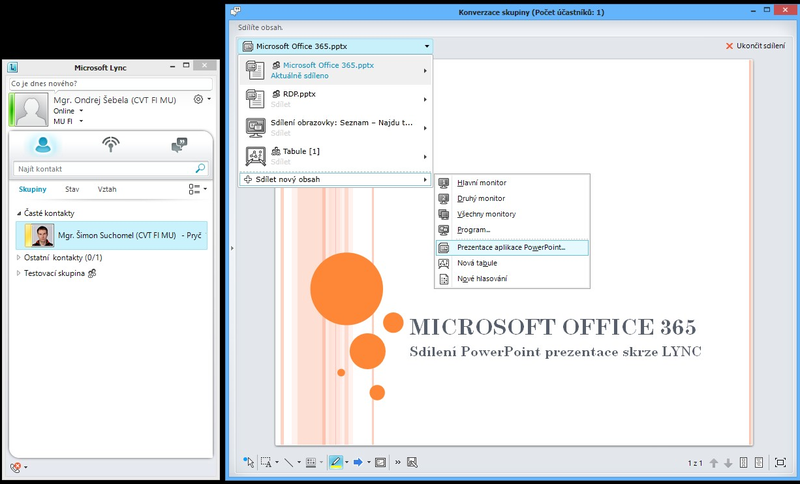This screenshot has height=484, width=800.
Task: Switch to full screen view
Action: coord(780,462)
